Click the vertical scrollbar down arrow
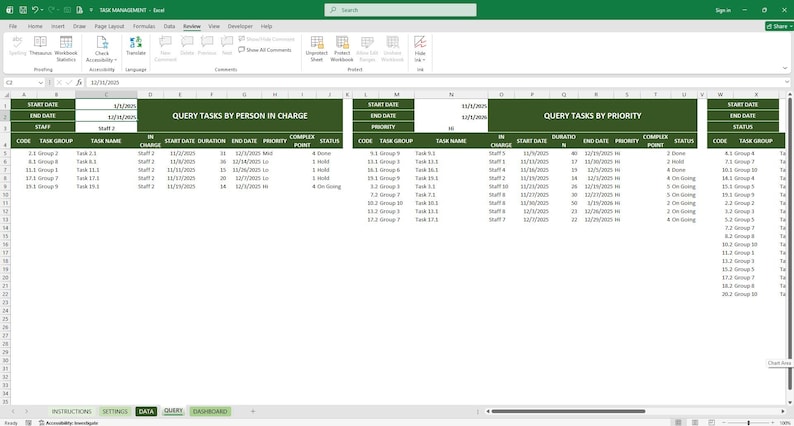 (x=789, y=403)
